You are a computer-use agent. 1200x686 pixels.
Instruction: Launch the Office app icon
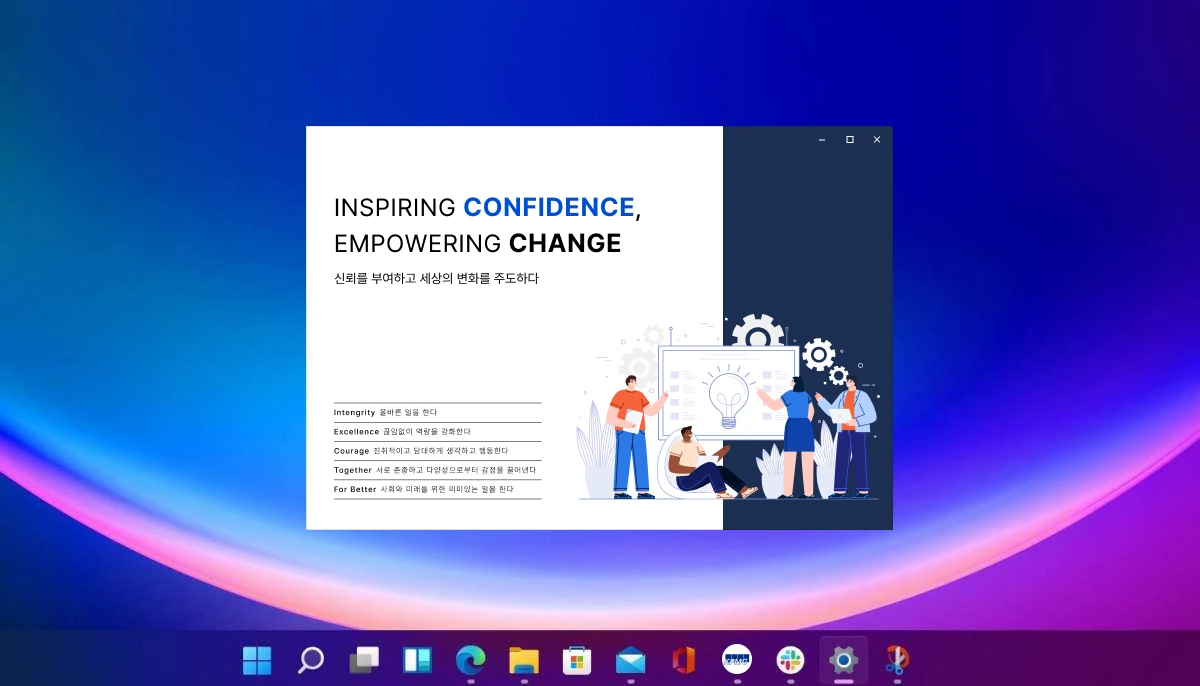pyautogui.click(x=684, y=660)
